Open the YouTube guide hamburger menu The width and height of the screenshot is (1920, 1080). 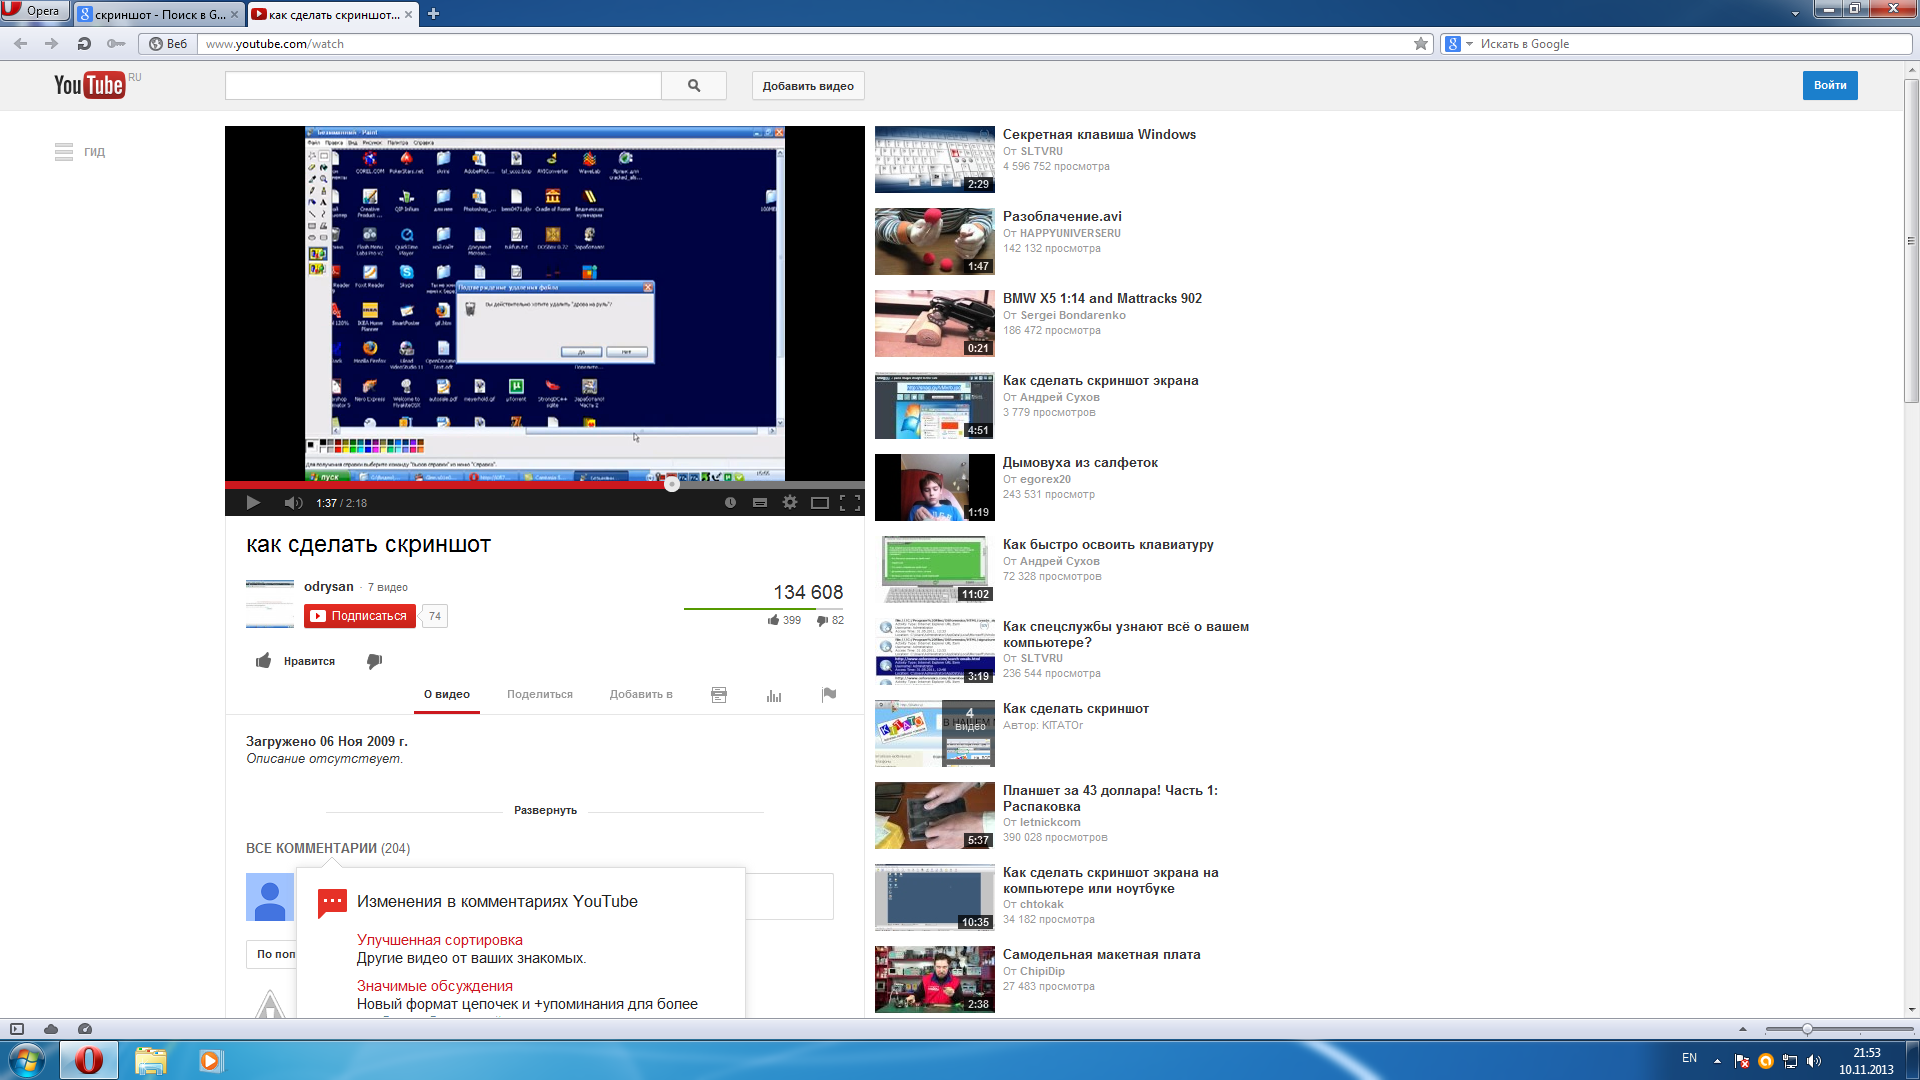64,152
